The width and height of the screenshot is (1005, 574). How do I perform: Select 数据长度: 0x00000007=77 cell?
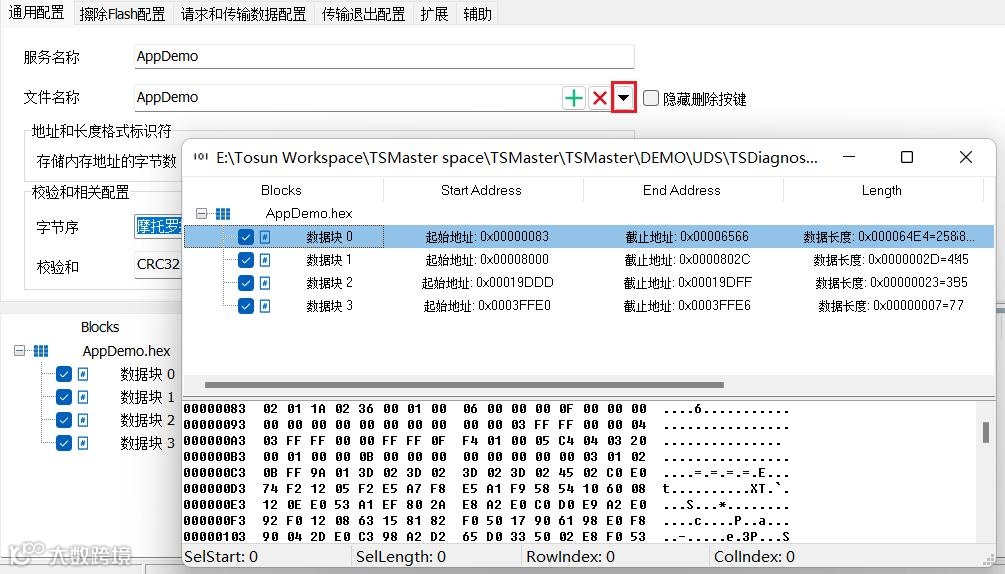[891, 306]
